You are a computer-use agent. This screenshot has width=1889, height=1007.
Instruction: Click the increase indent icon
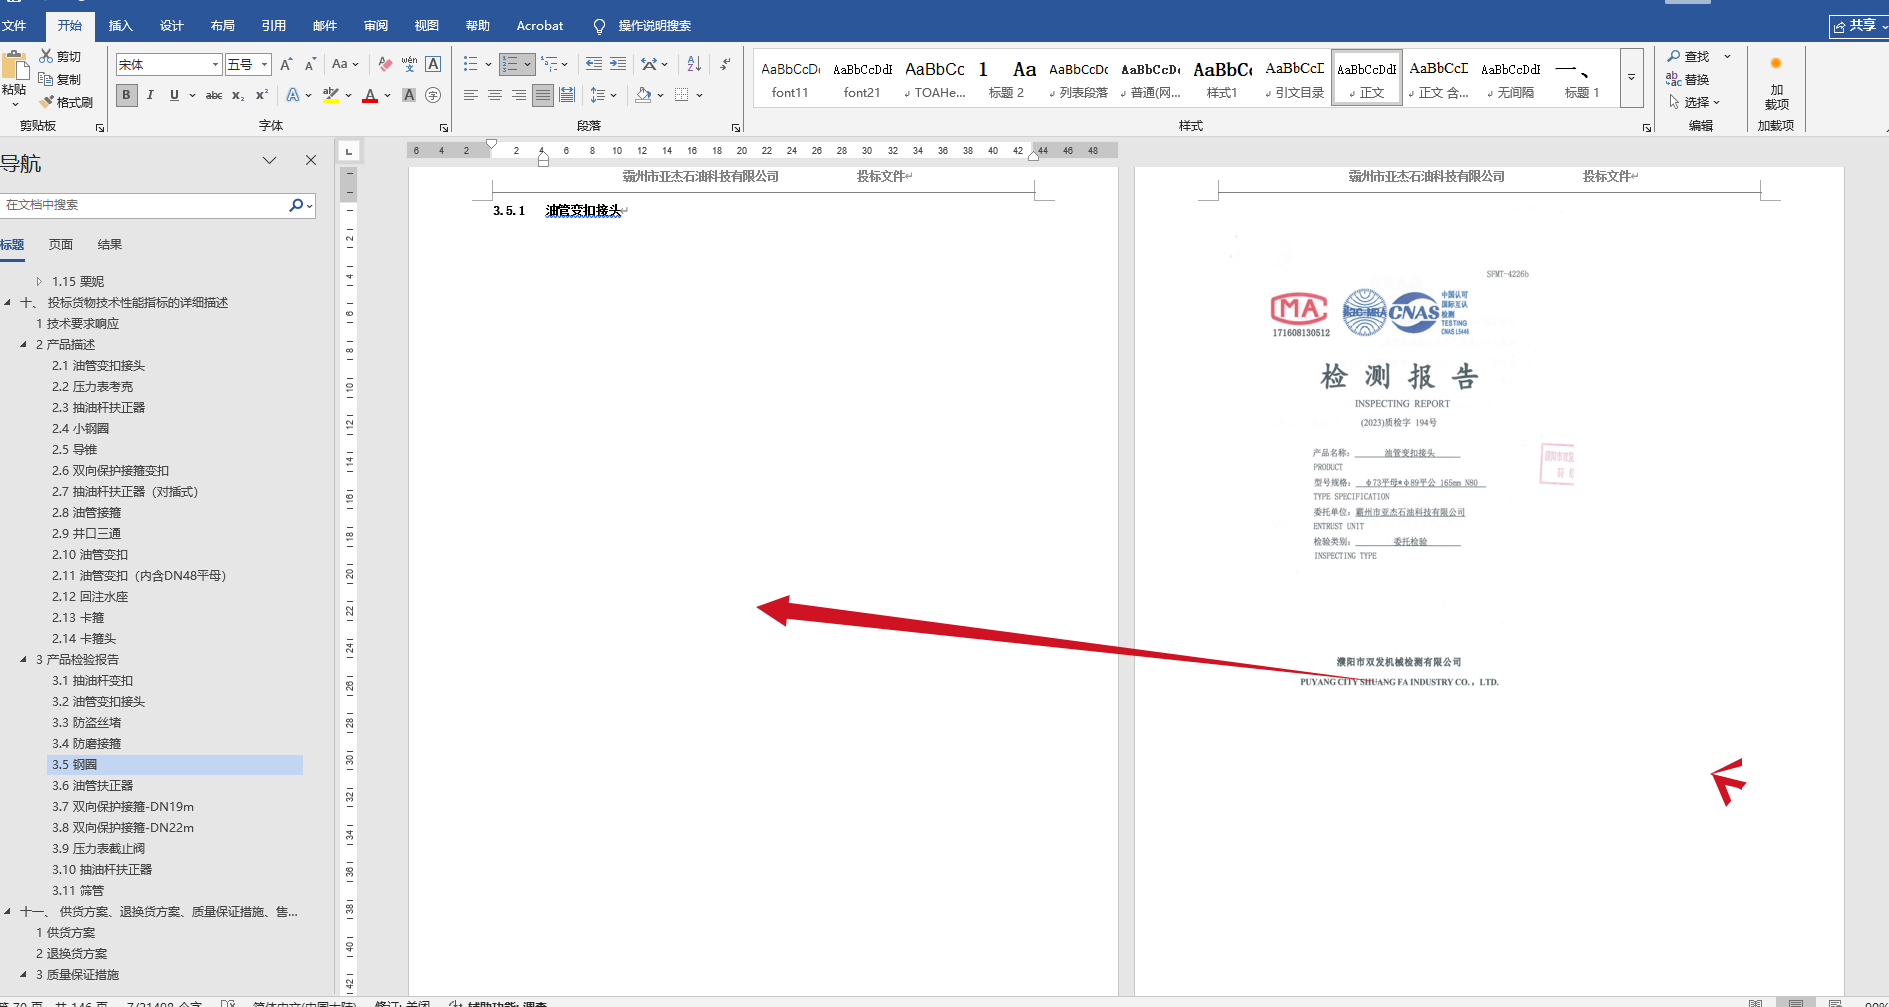[x=618, y=64]
